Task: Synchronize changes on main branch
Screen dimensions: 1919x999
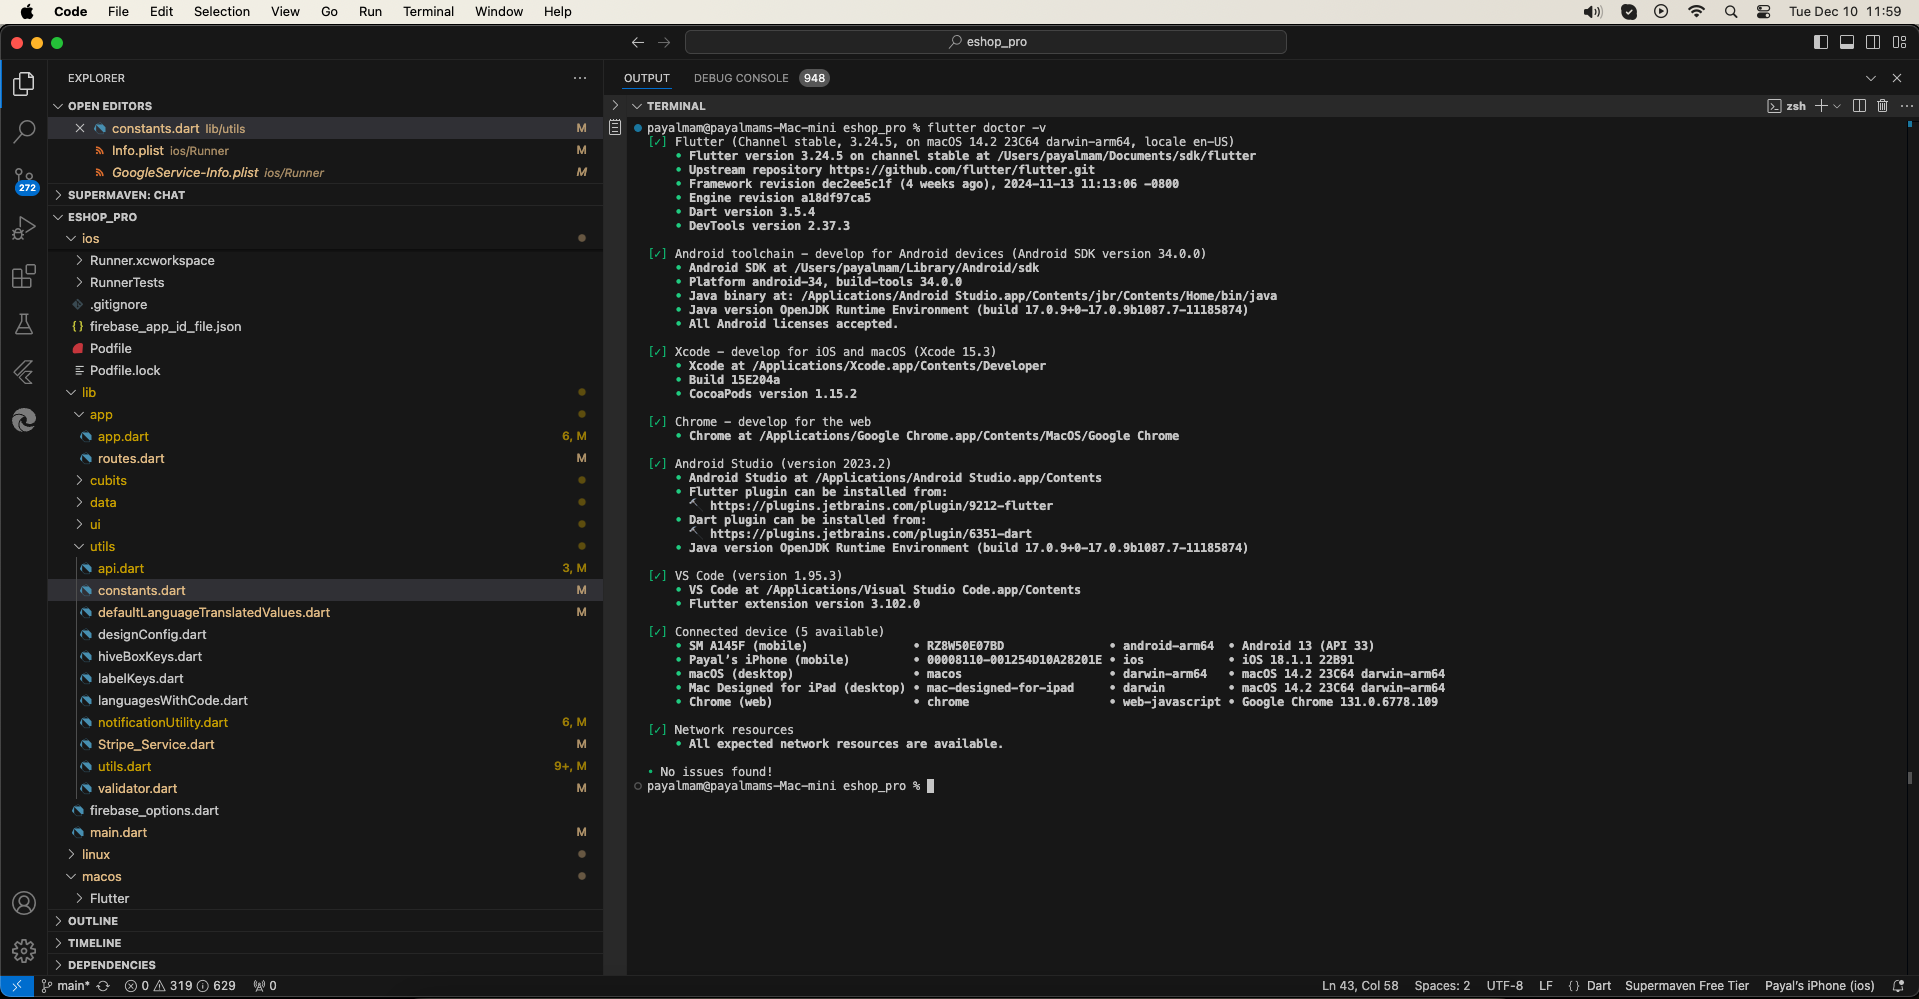Action: (103, 986)
